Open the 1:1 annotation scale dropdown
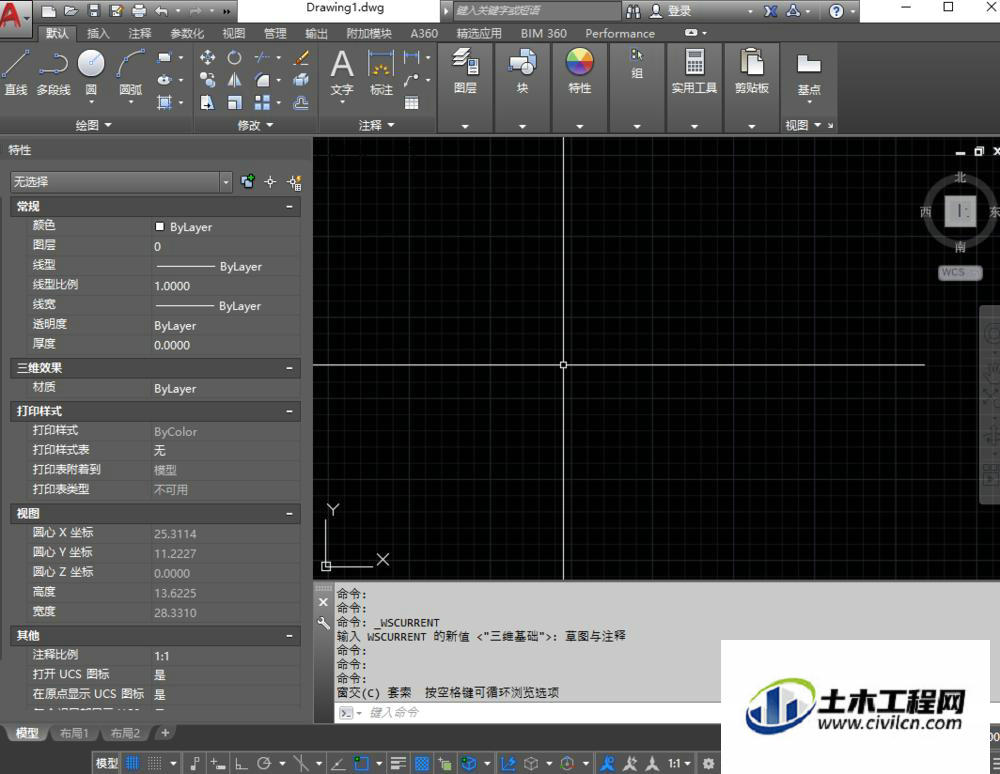The width and height of the screenshot is (1000, 774). [679, 763]
